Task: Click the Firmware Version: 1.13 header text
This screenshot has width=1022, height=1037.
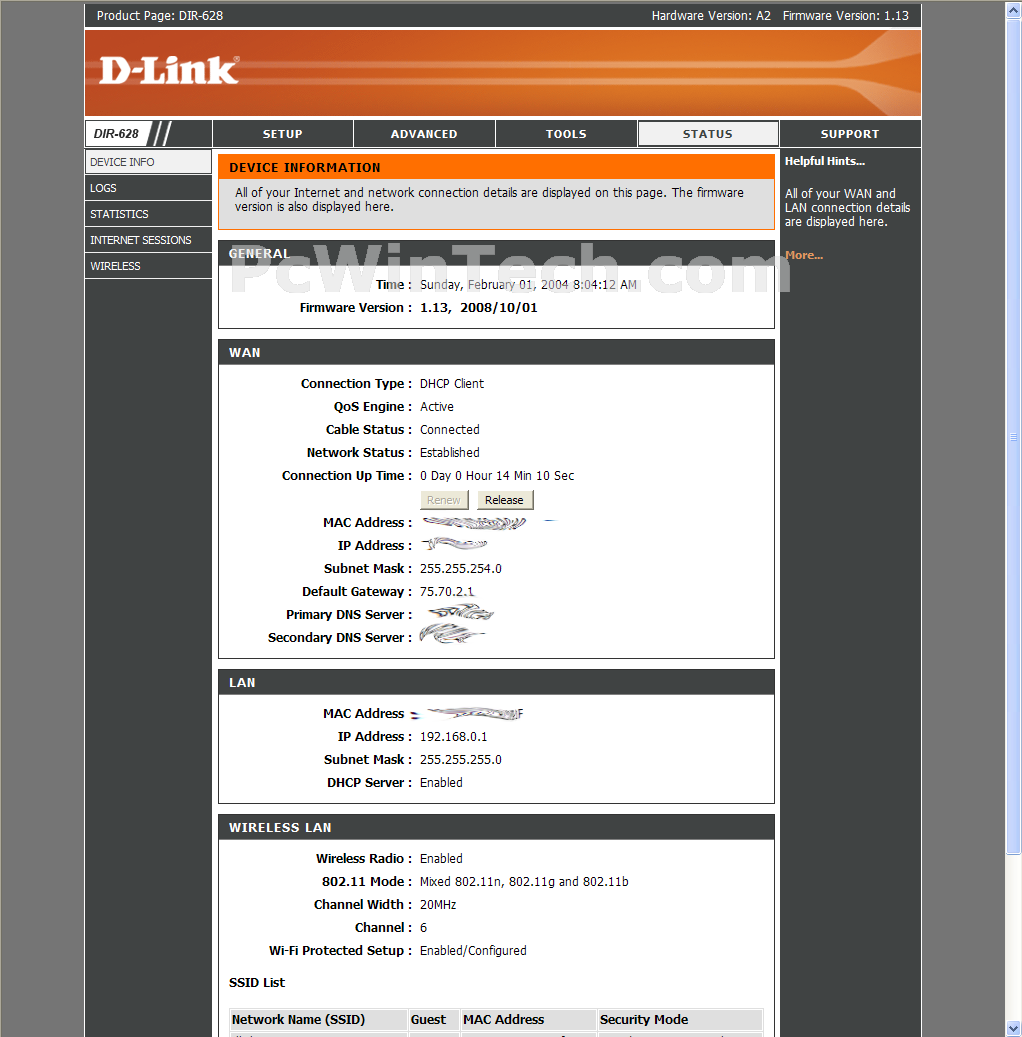Action: (x=845, y=15)
